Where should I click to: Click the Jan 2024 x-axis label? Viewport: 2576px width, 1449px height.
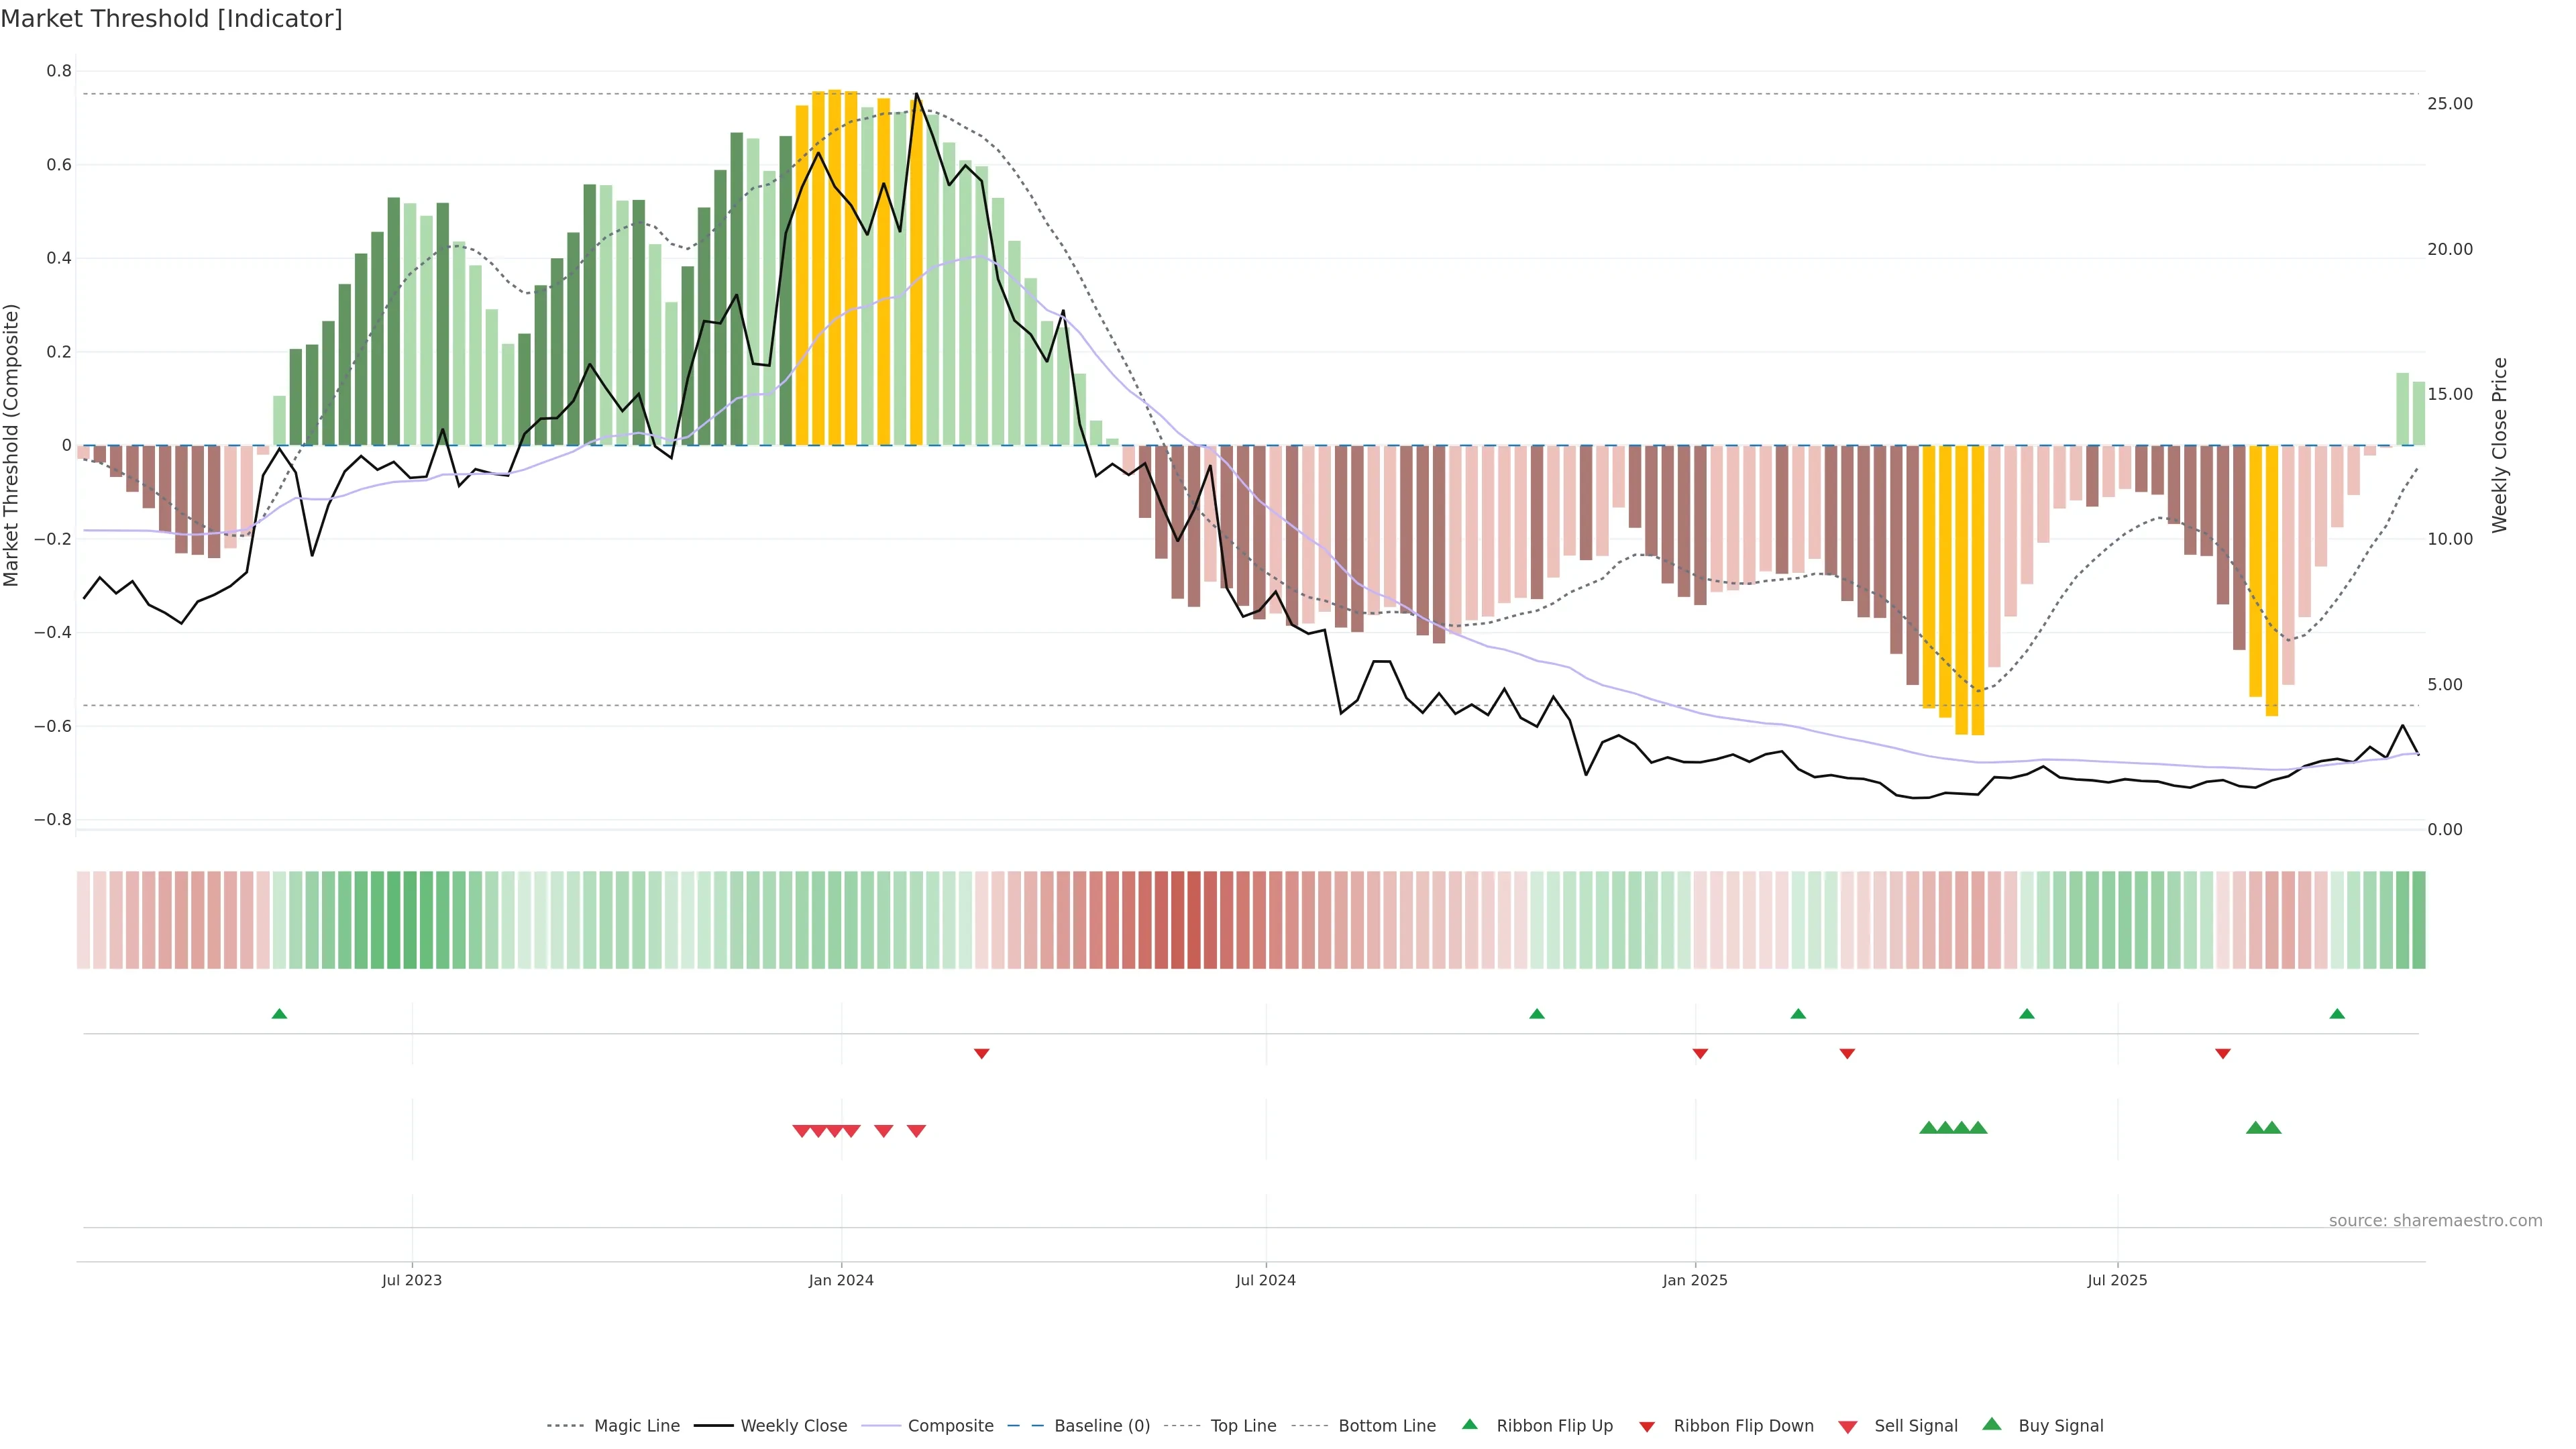point(841,1280)
